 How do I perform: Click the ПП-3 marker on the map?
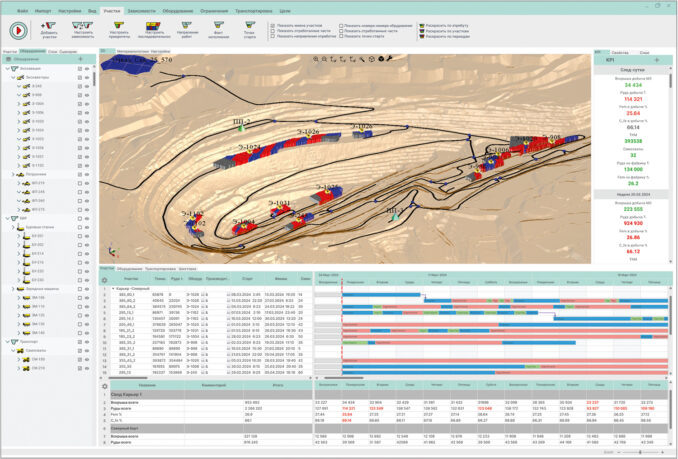coord(395,217)
